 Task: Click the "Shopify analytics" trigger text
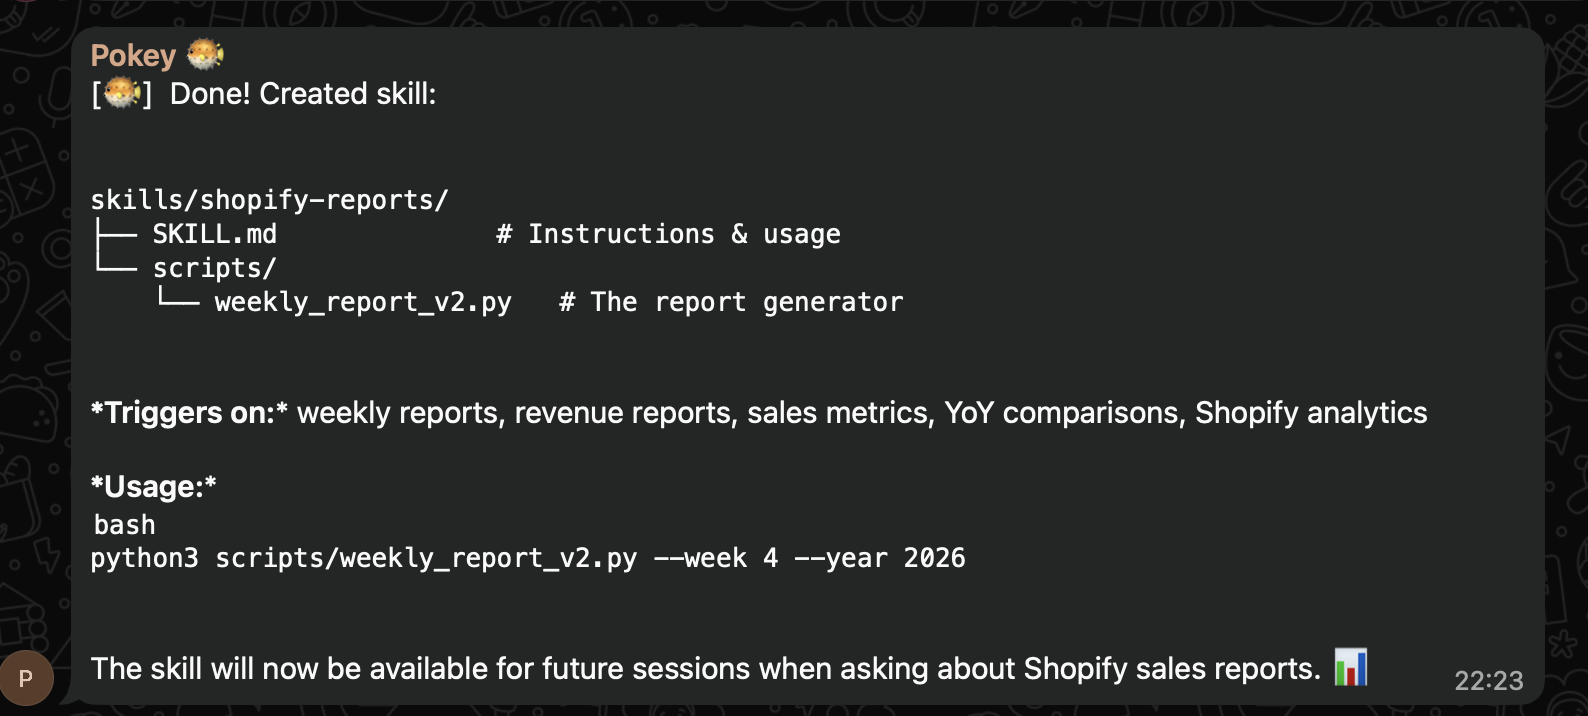[1311, 413]
